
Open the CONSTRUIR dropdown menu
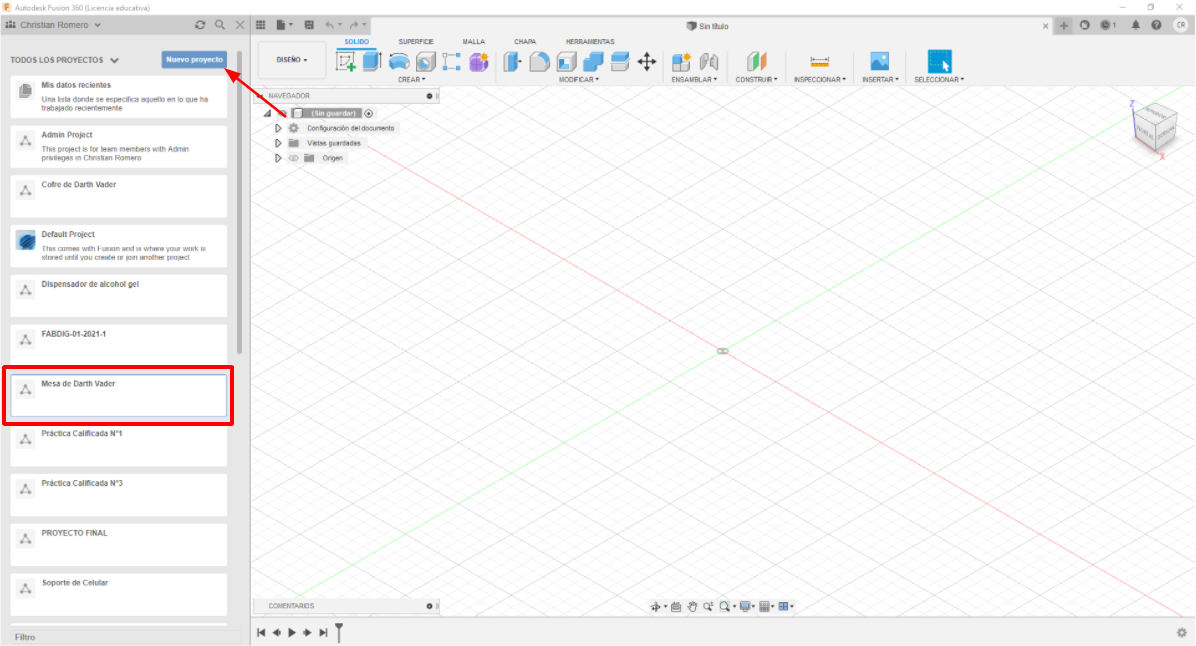[757, 79]
